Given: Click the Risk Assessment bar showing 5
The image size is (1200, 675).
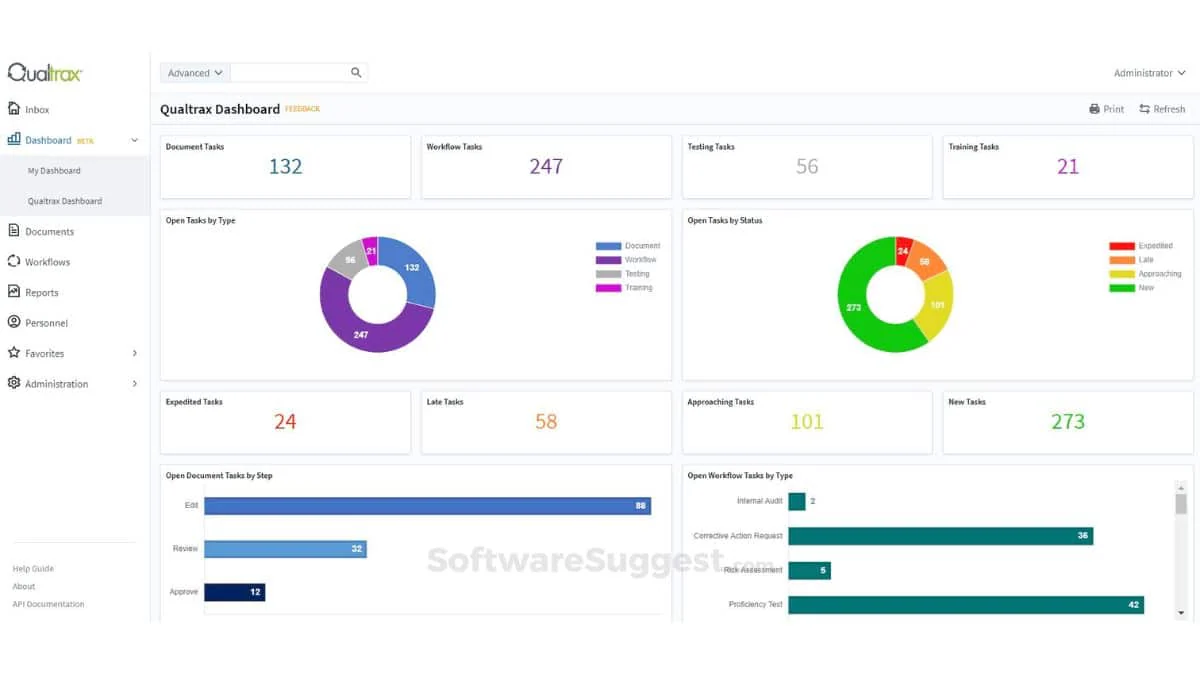Looking at the screenshot, I should (x=809, y=570).
